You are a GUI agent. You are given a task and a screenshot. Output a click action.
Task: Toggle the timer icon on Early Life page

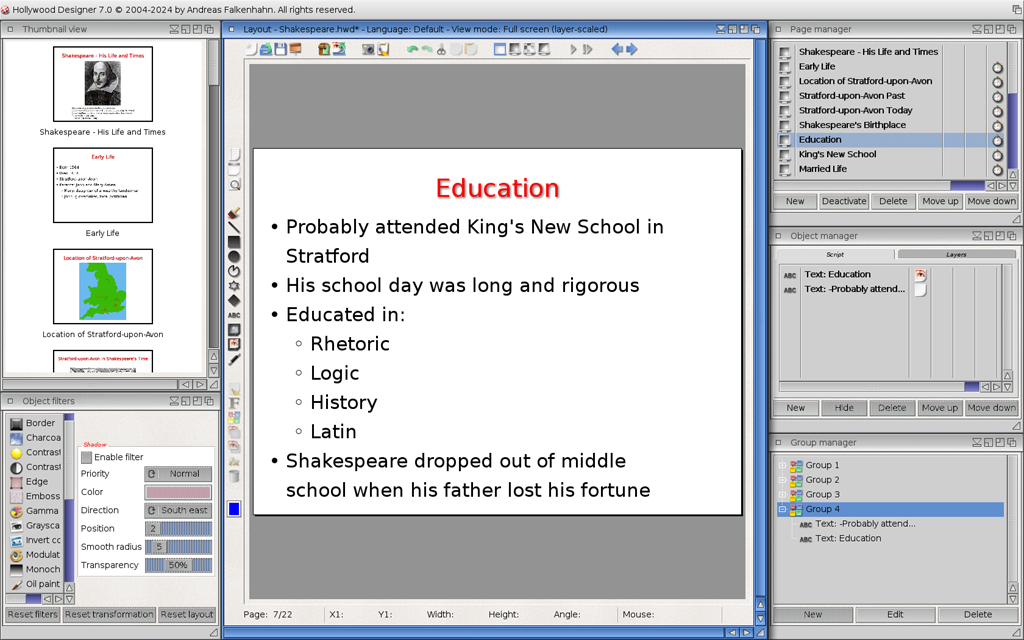[997, 67]
